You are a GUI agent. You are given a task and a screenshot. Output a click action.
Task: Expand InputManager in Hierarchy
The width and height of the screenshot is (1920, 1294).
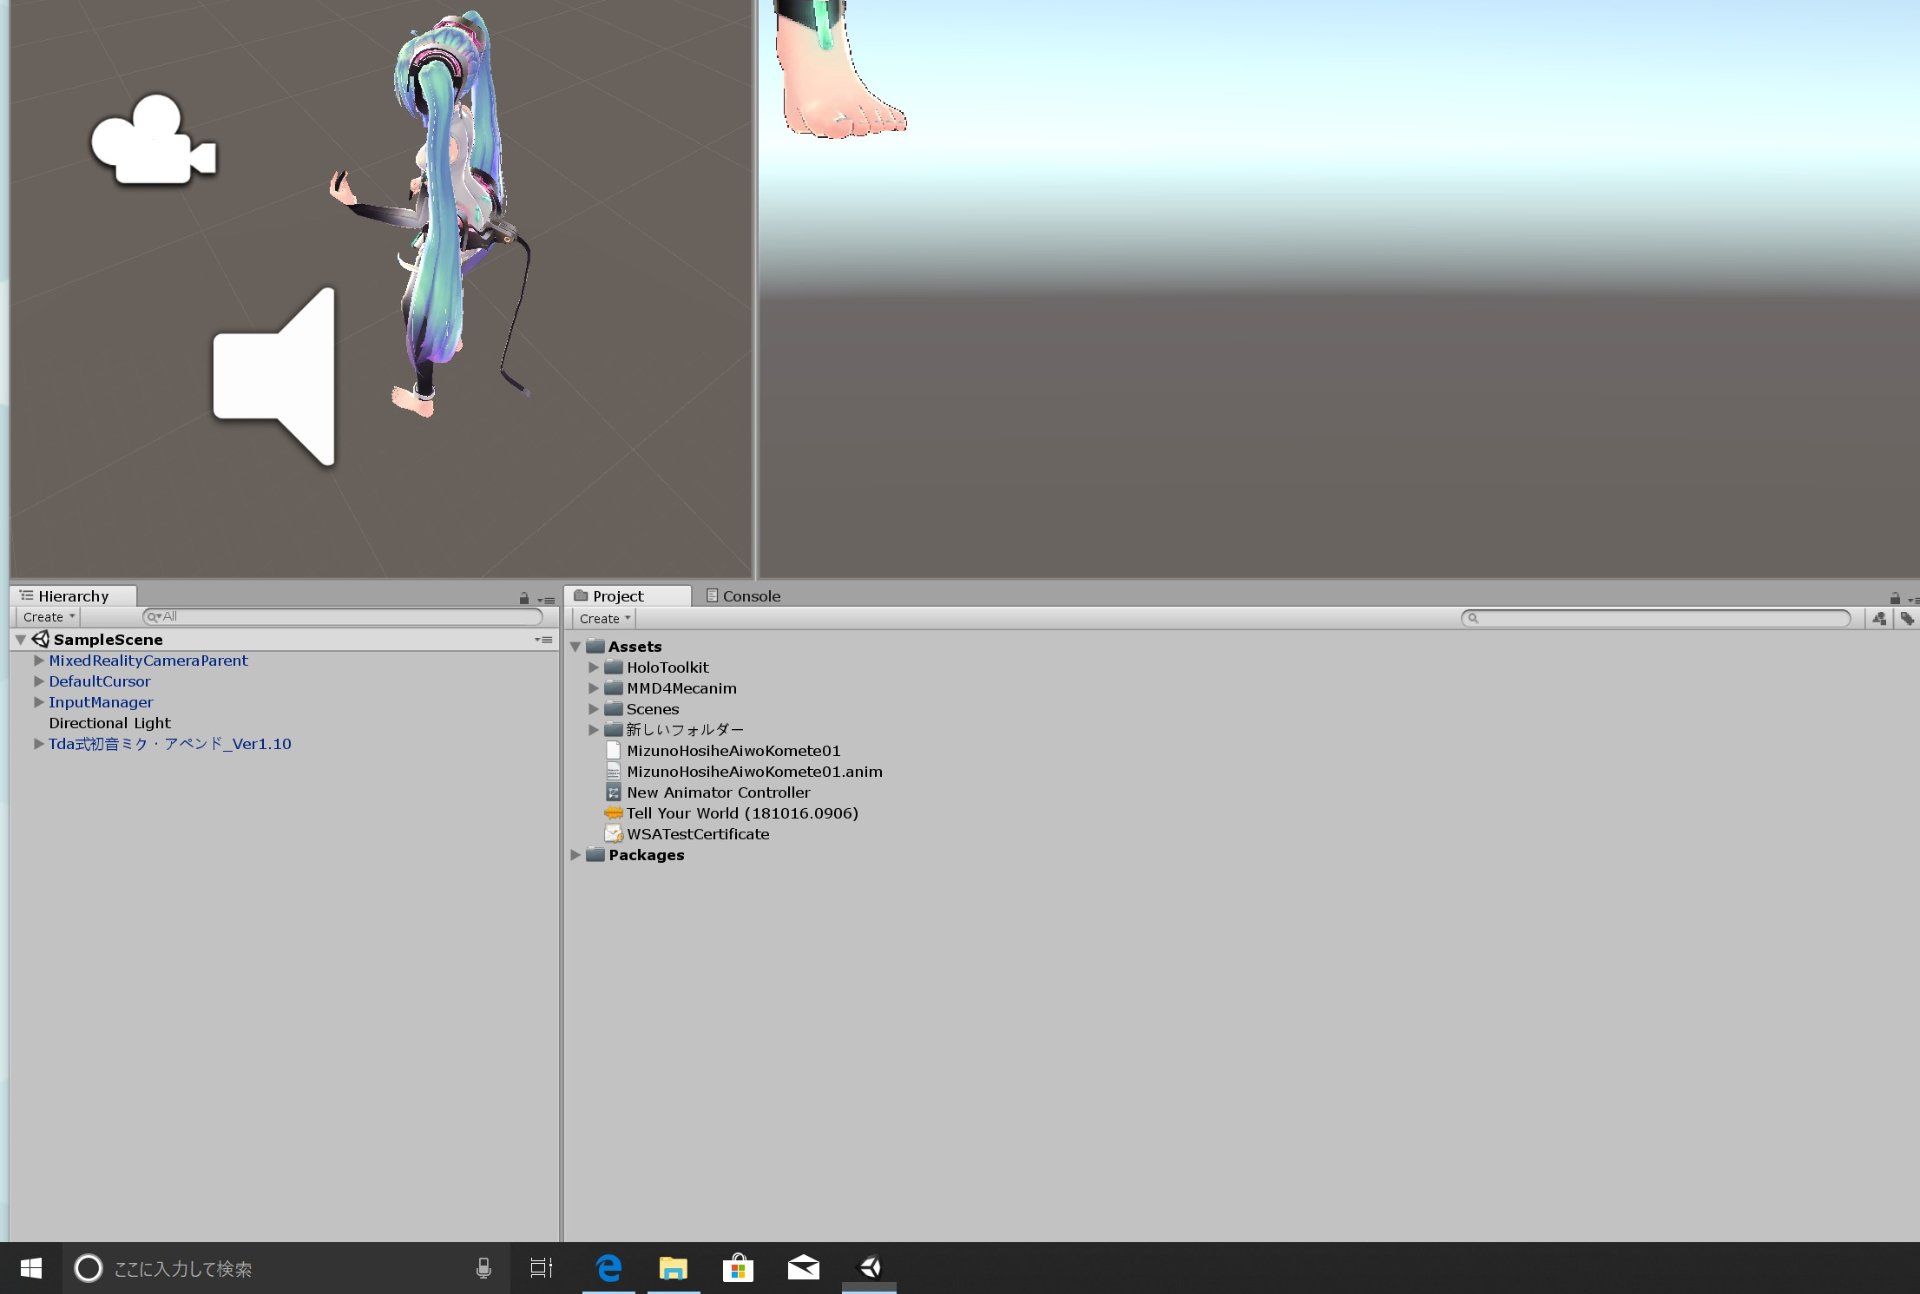(39, 702)
